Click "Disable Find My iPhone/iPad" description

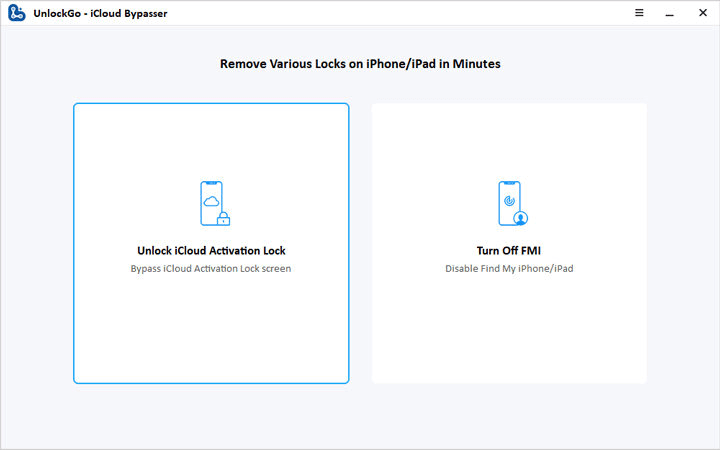[x=509, y=269]
